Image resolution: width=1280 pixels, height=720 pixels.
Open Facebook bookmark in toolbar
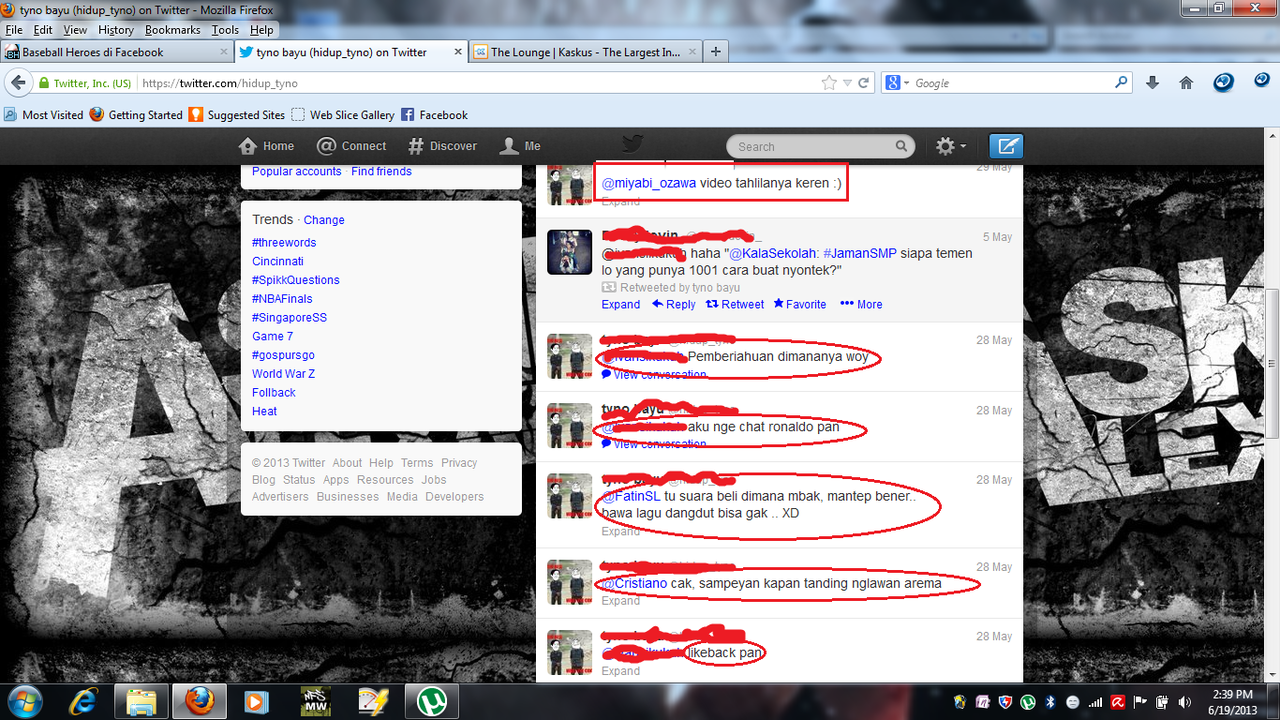point(435,115)
